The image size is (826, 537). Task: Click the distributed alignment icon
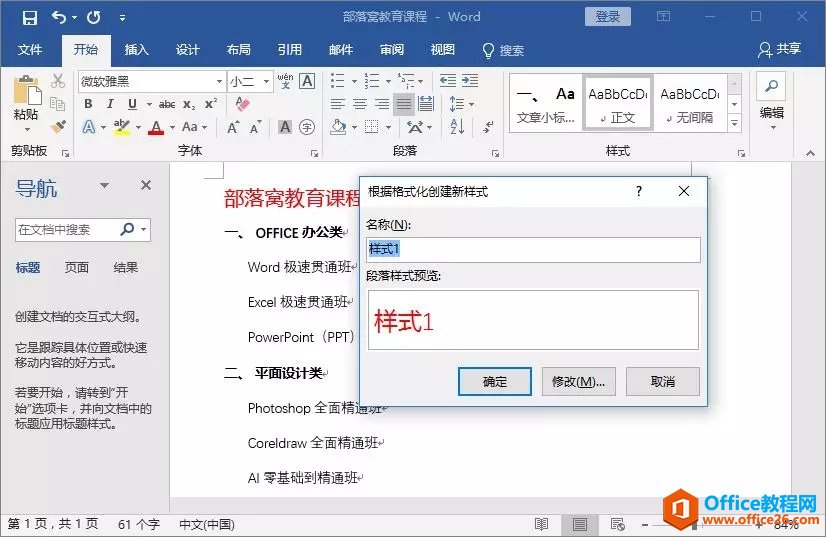click(x=426, y=104)
